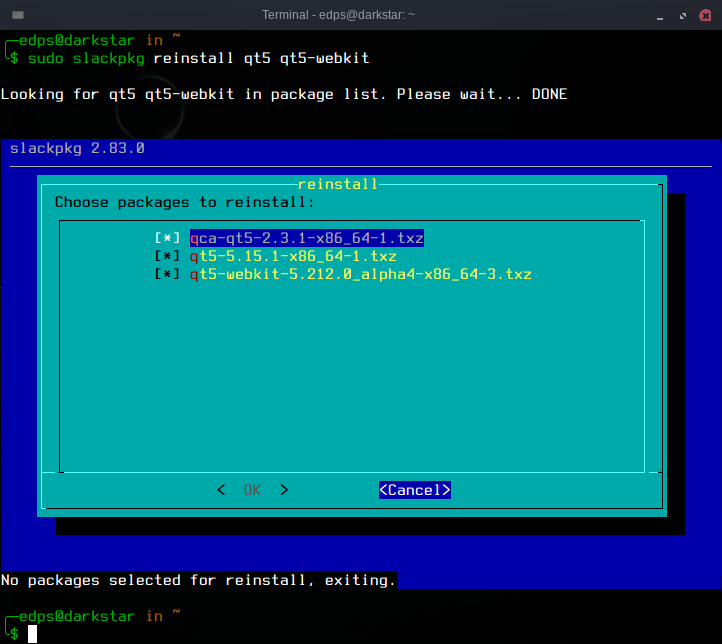This screenshot has height=644, width=722.
Task: Maximize the Terminal window
Action: pyautogui.click(x=683, y=16)
